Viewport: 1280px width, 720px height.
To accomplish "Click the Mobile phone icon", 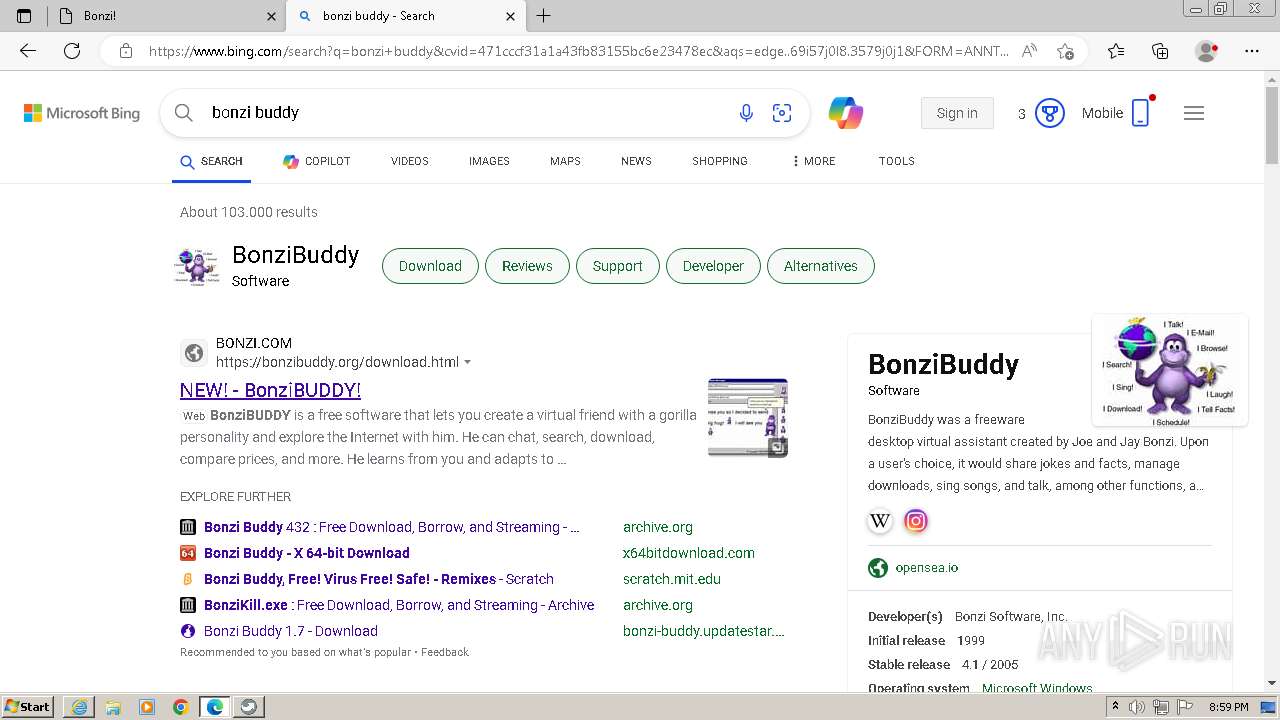I will (1140, 113).
